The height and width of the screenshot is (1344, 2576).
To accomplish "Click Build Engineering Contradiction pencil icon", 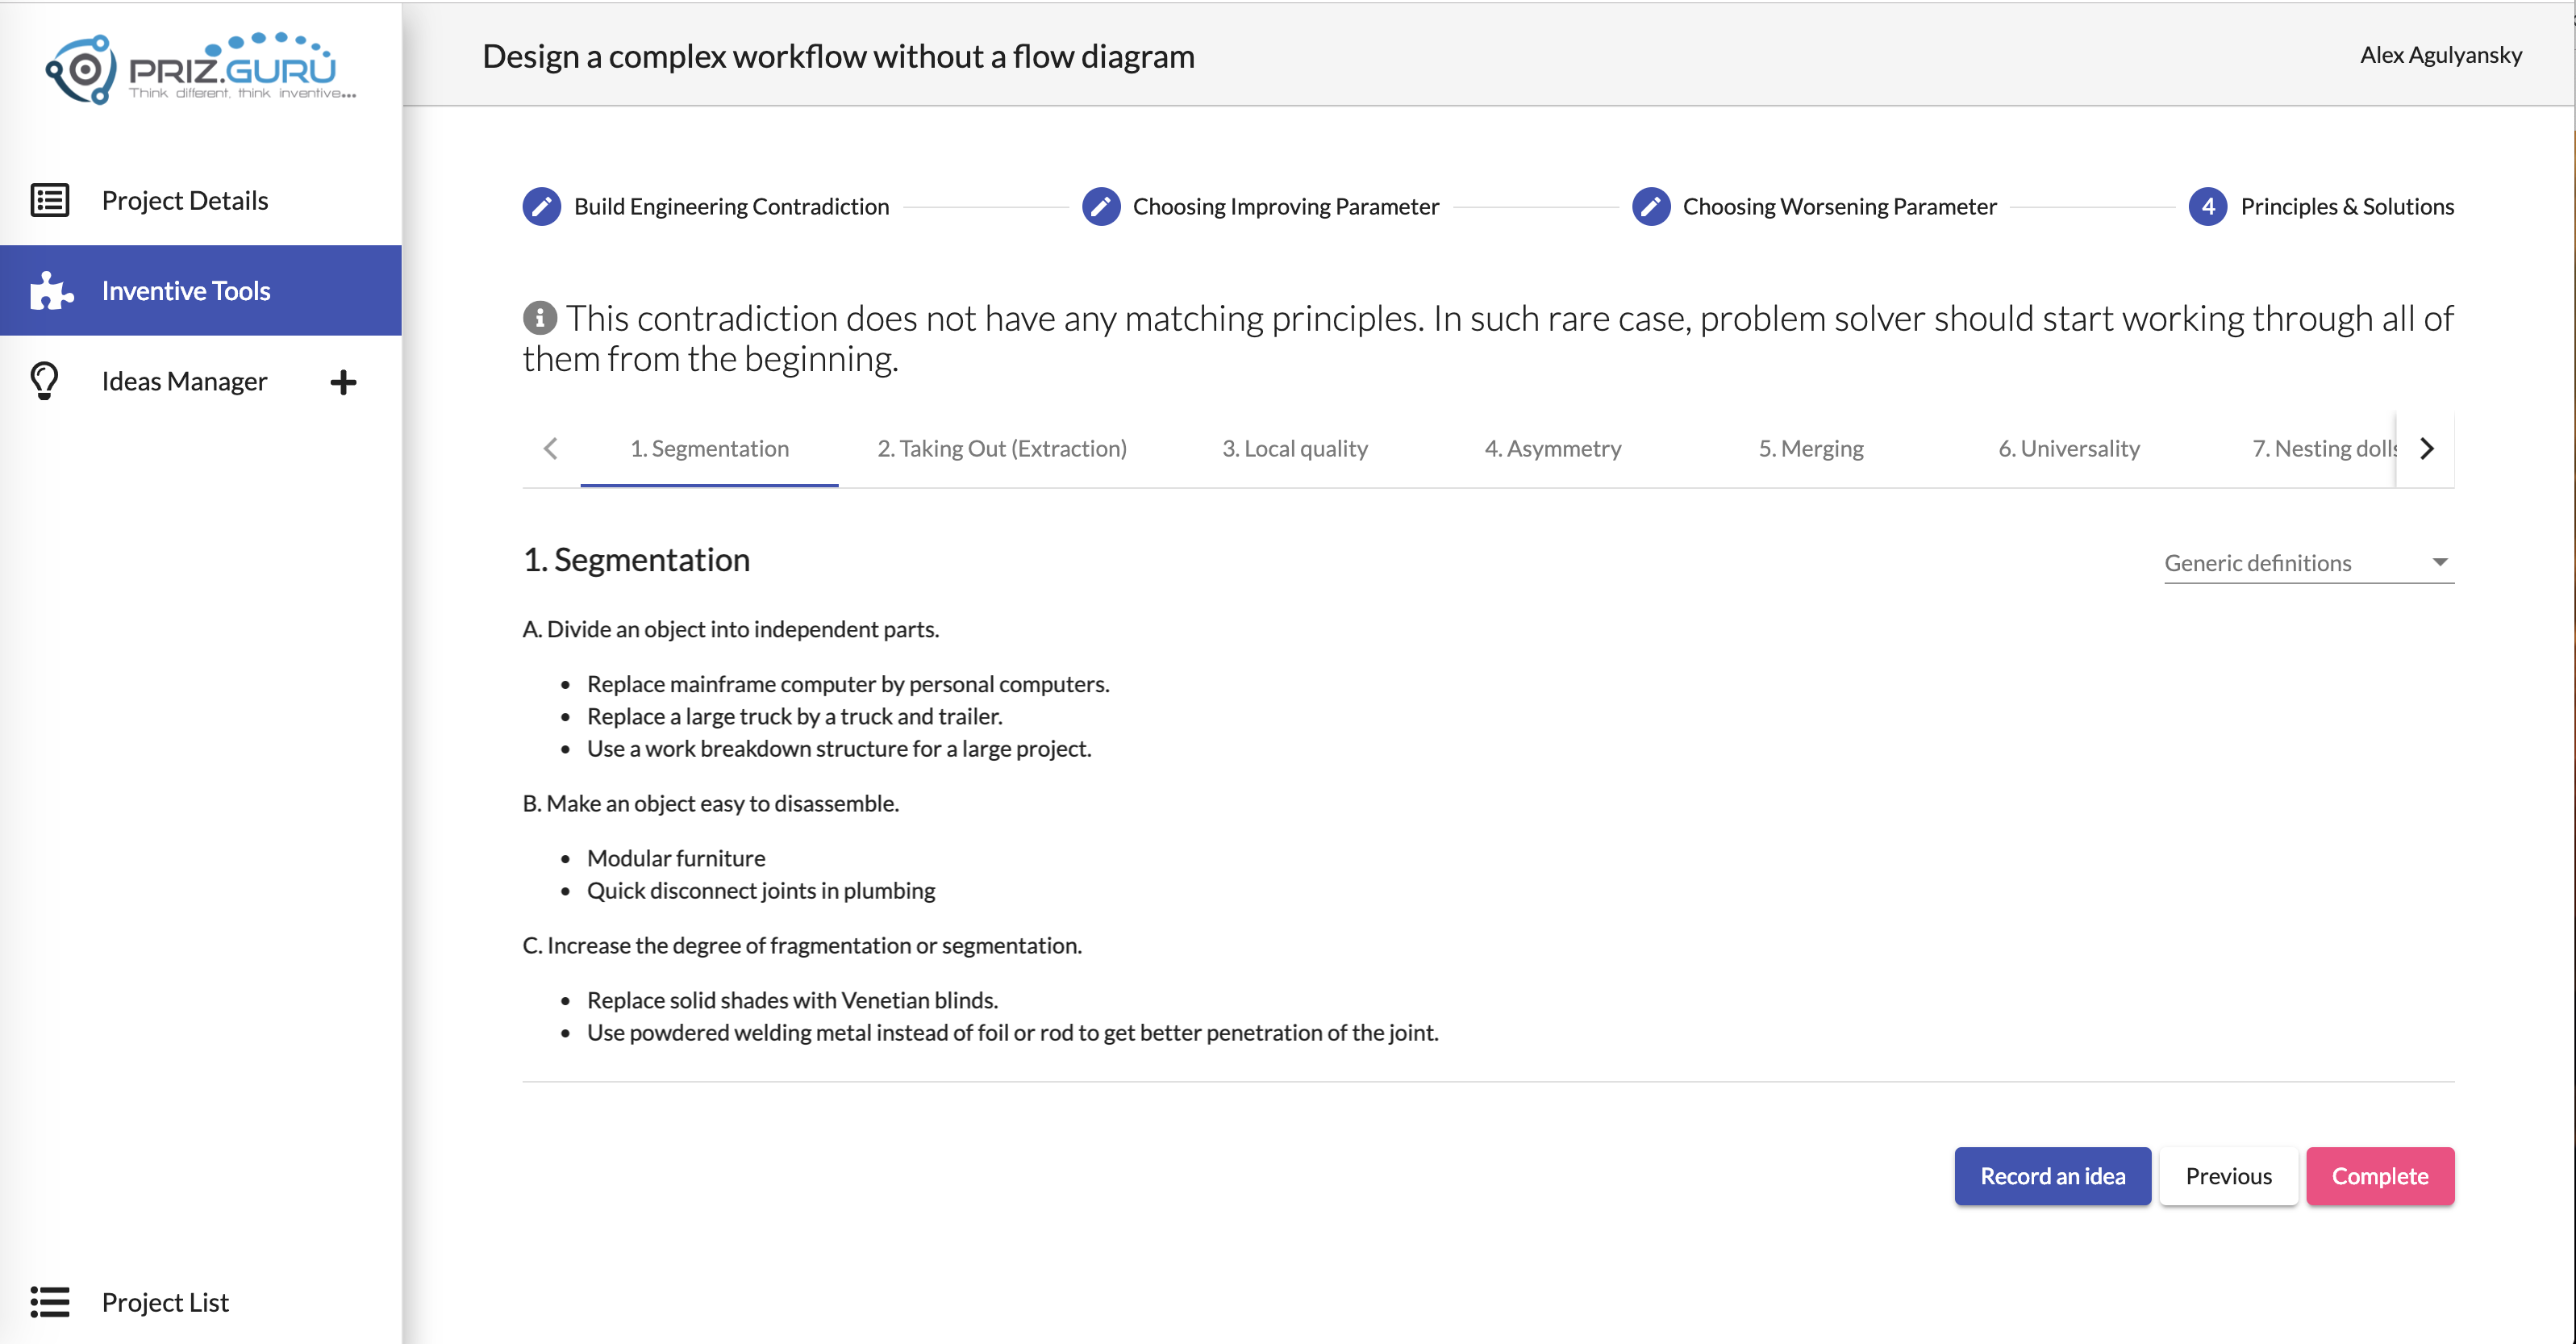I will pyautogui.click(x=541, y=206).
